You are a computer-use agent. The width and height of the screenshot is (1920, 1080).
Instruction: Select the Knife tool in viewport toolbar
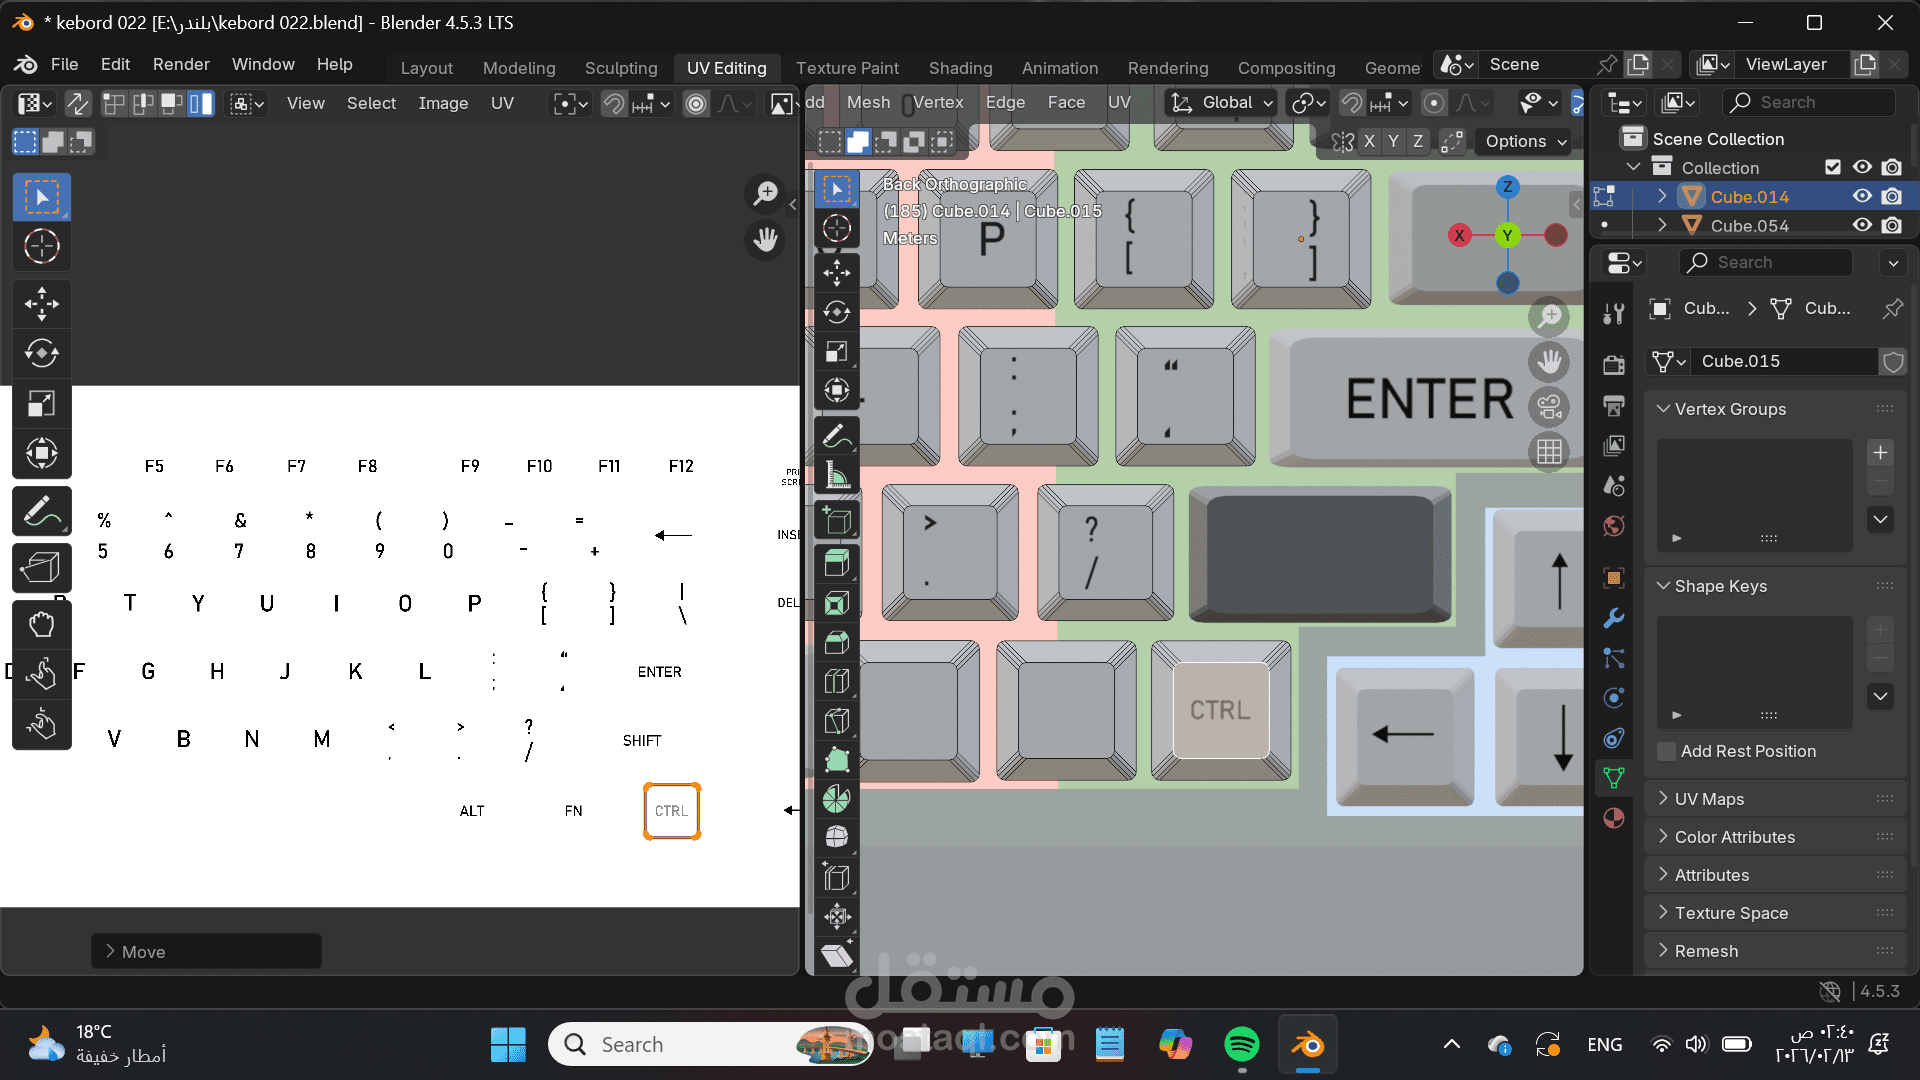pos(837,721)
